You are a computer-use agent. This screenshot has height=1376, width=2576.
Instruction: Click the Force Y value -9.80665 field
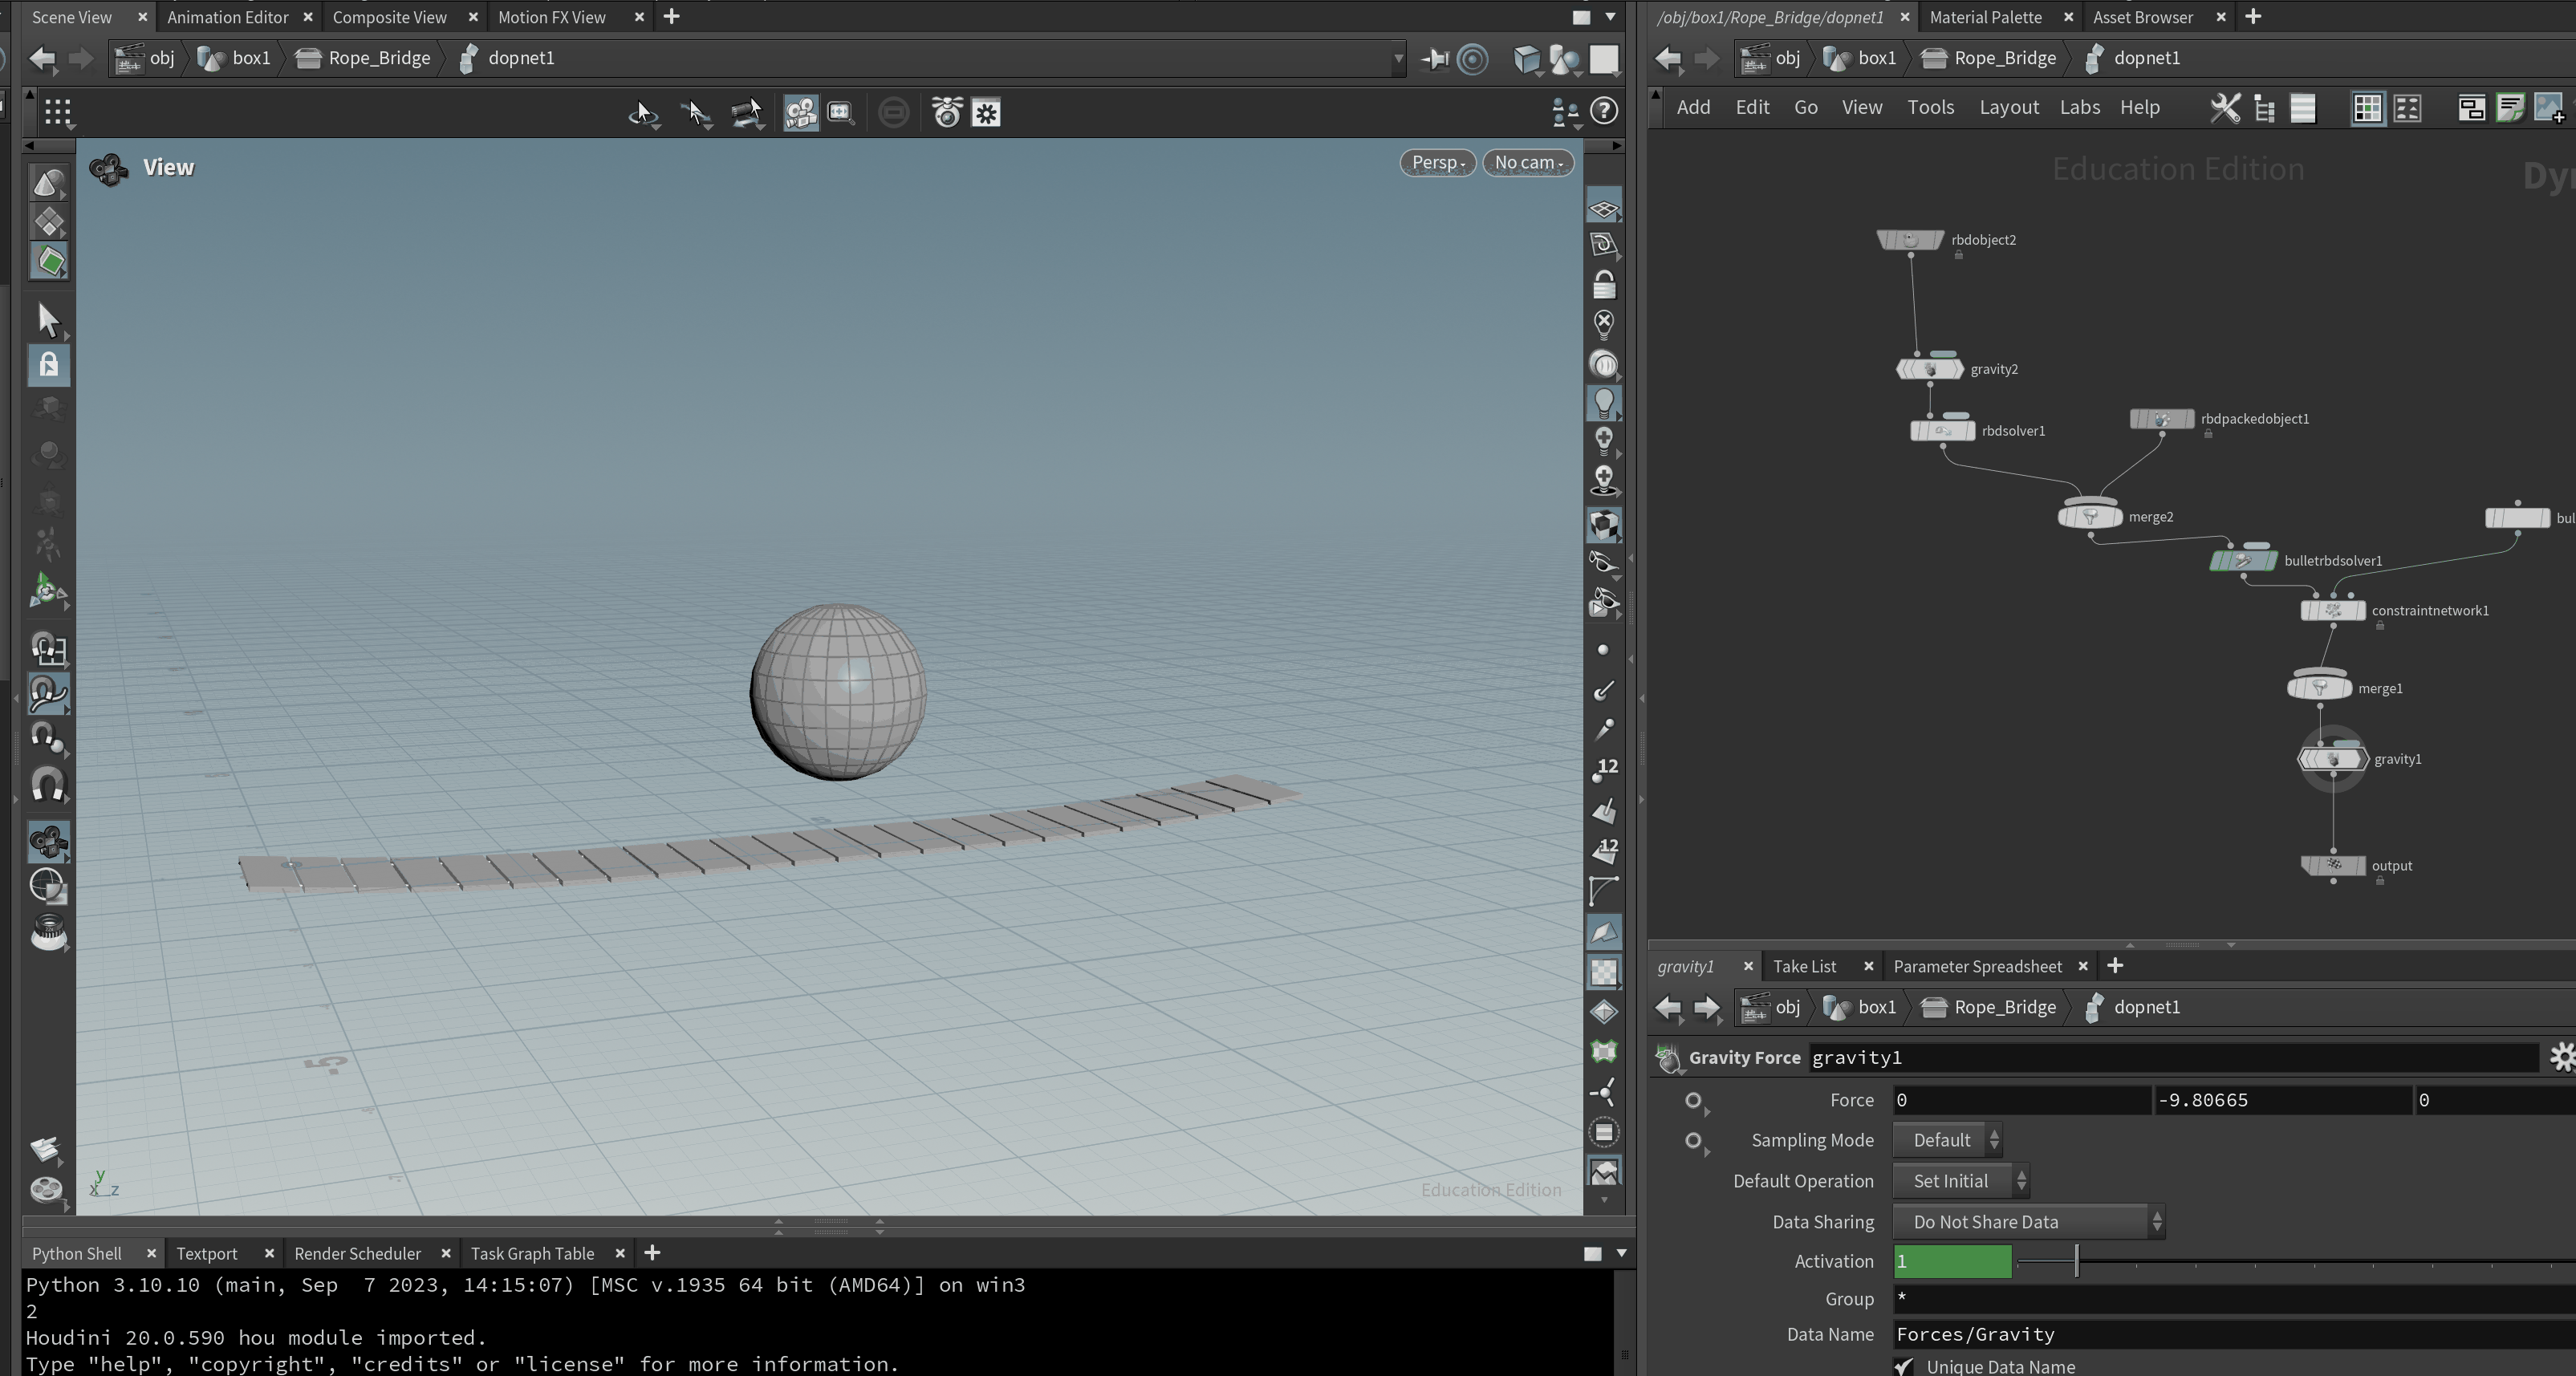pyautogui.click(x=2282, y=1100)
